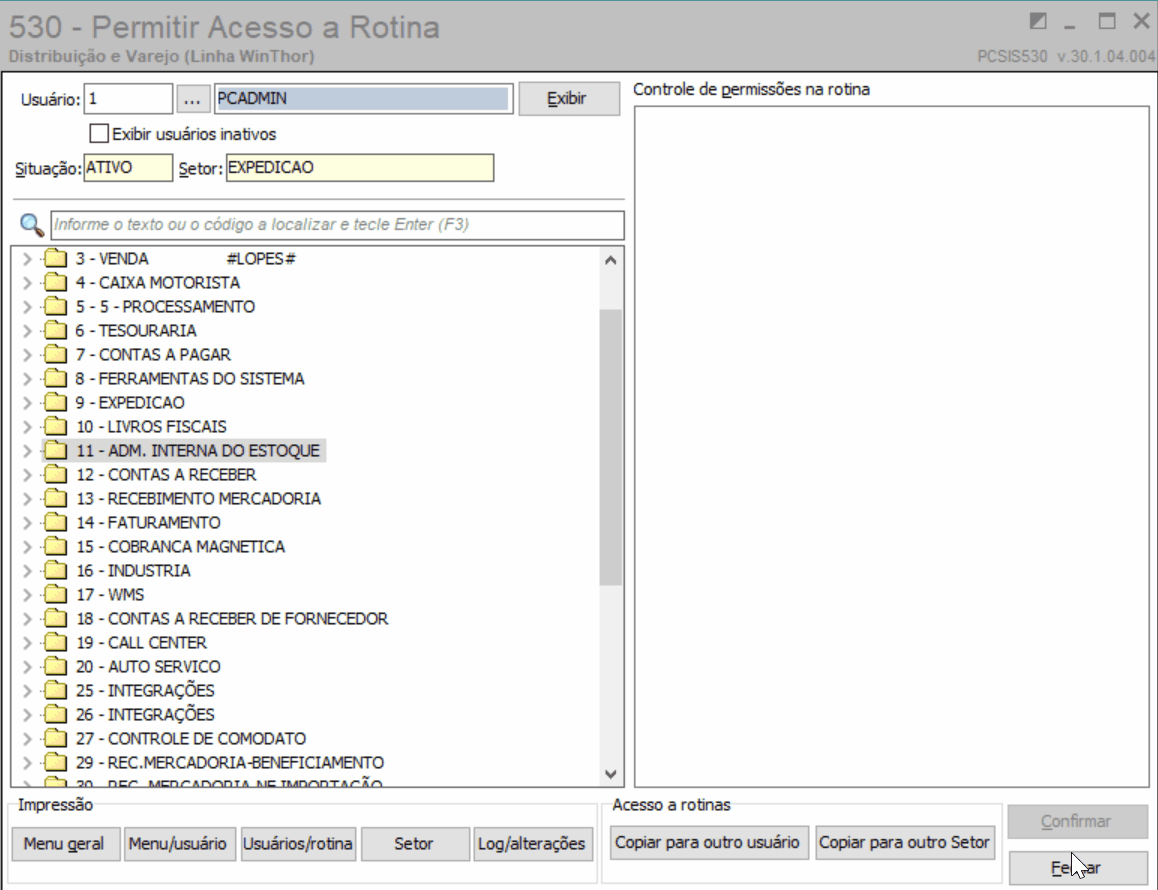Image resolution: width=1158 pixels, height=890 pixels.
Task: Expand the 17 - WMS node
Action: (x=27, y=595)
